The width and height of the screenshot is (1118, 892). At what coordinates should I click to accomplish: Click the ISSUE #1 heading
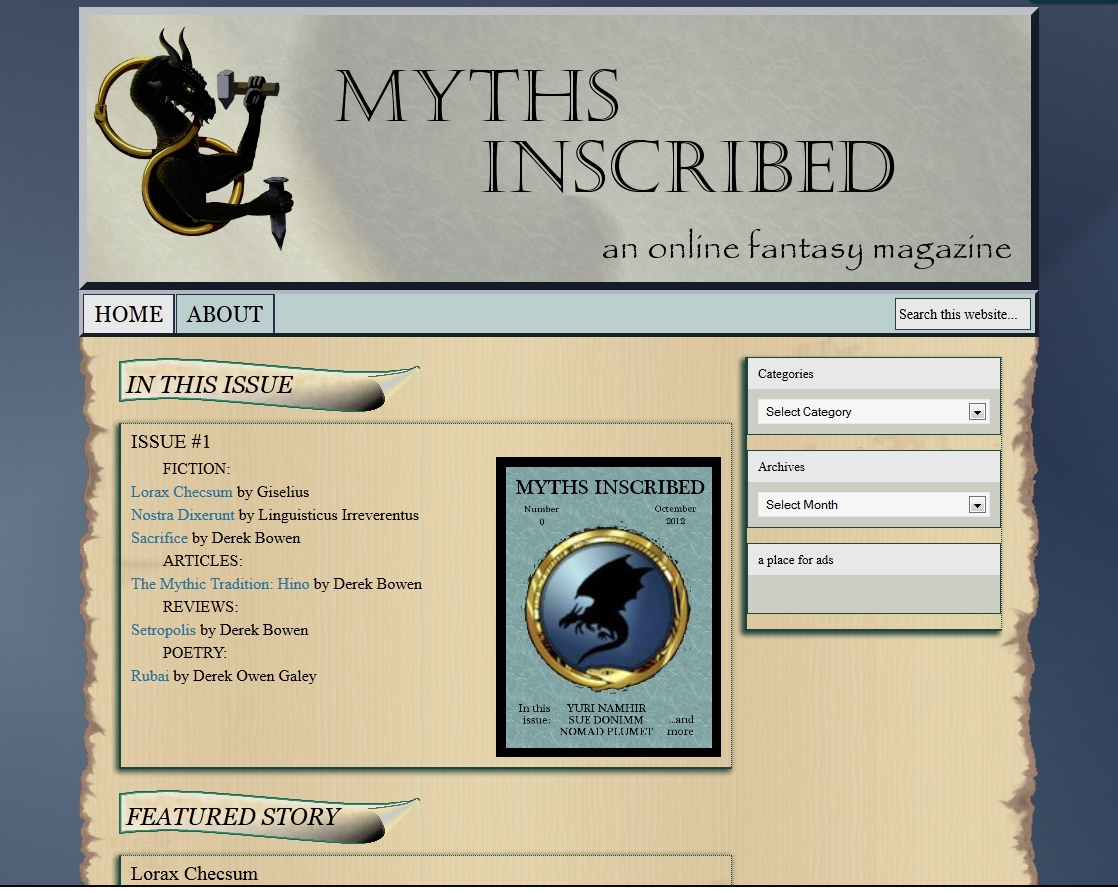(170, 442)
